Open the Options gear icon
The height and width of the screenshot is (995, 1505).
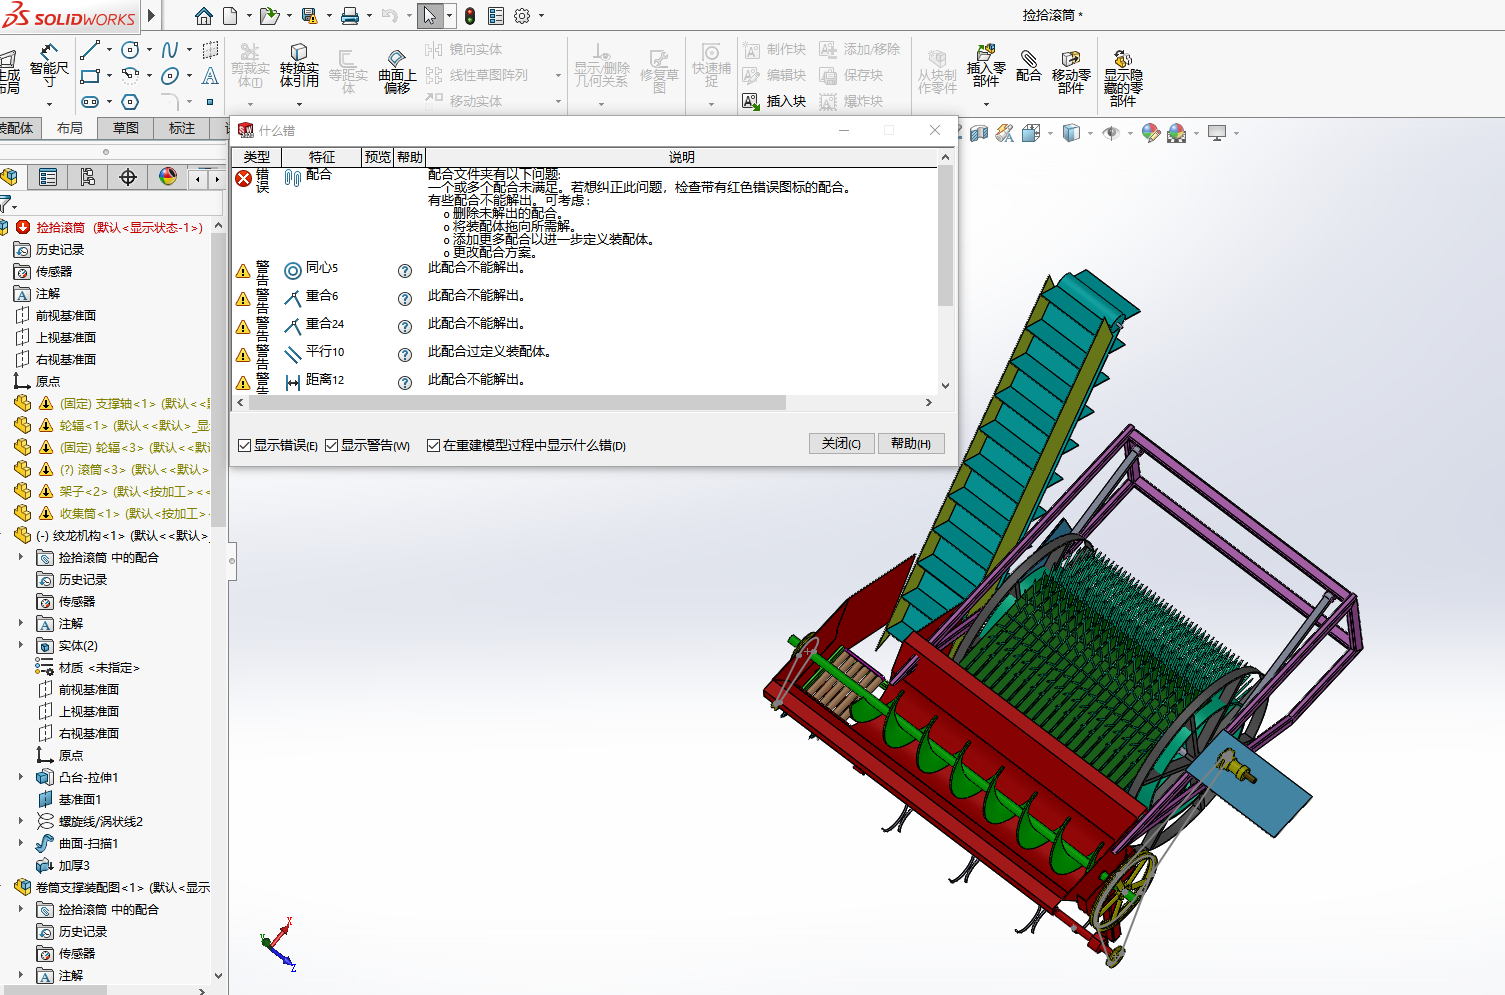point(522,16)
